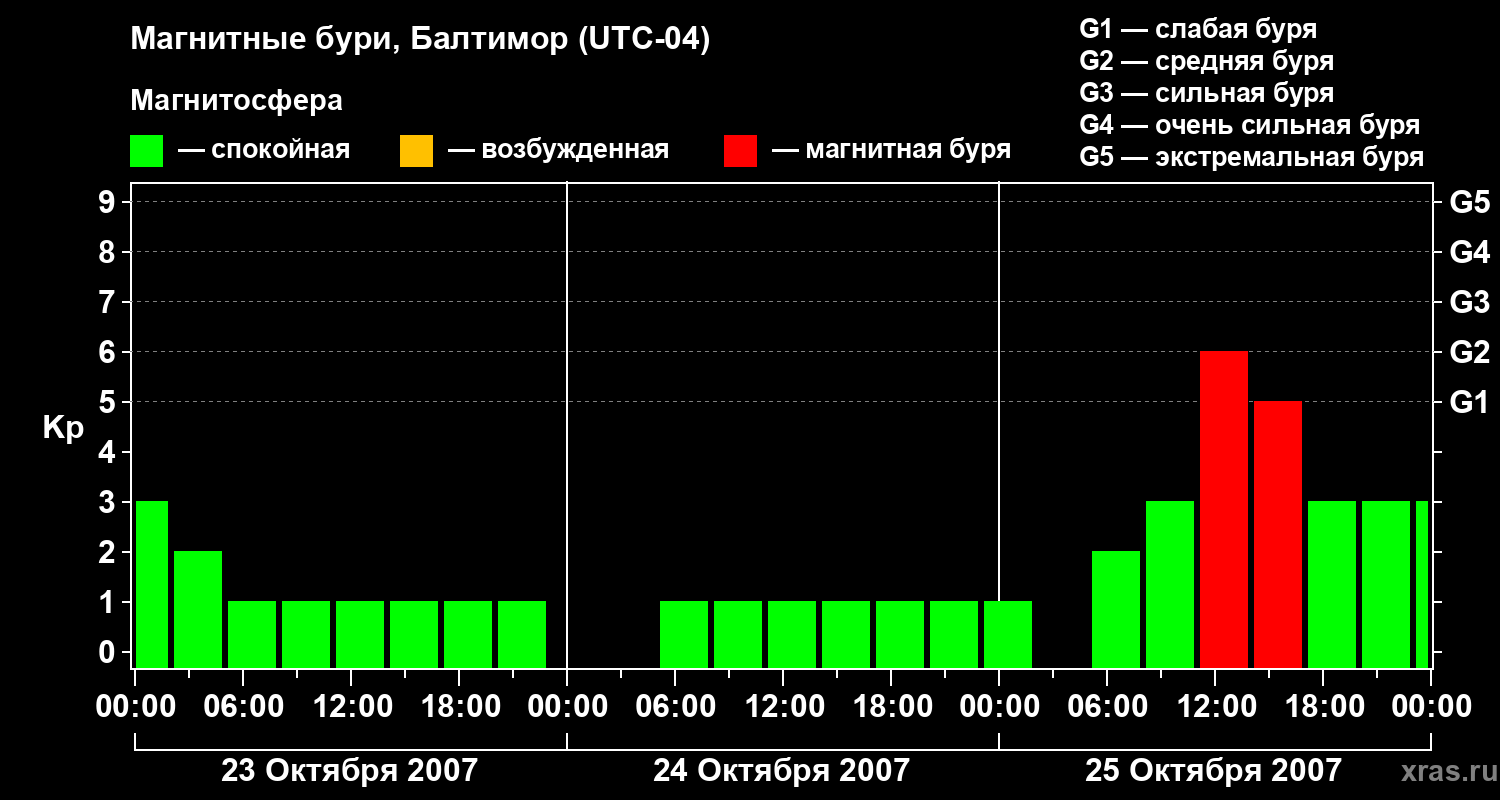Click the yellow 'возбужденная' legend swatch
1500x800 pixels.
pyautogui.click(x=416, y=150)
